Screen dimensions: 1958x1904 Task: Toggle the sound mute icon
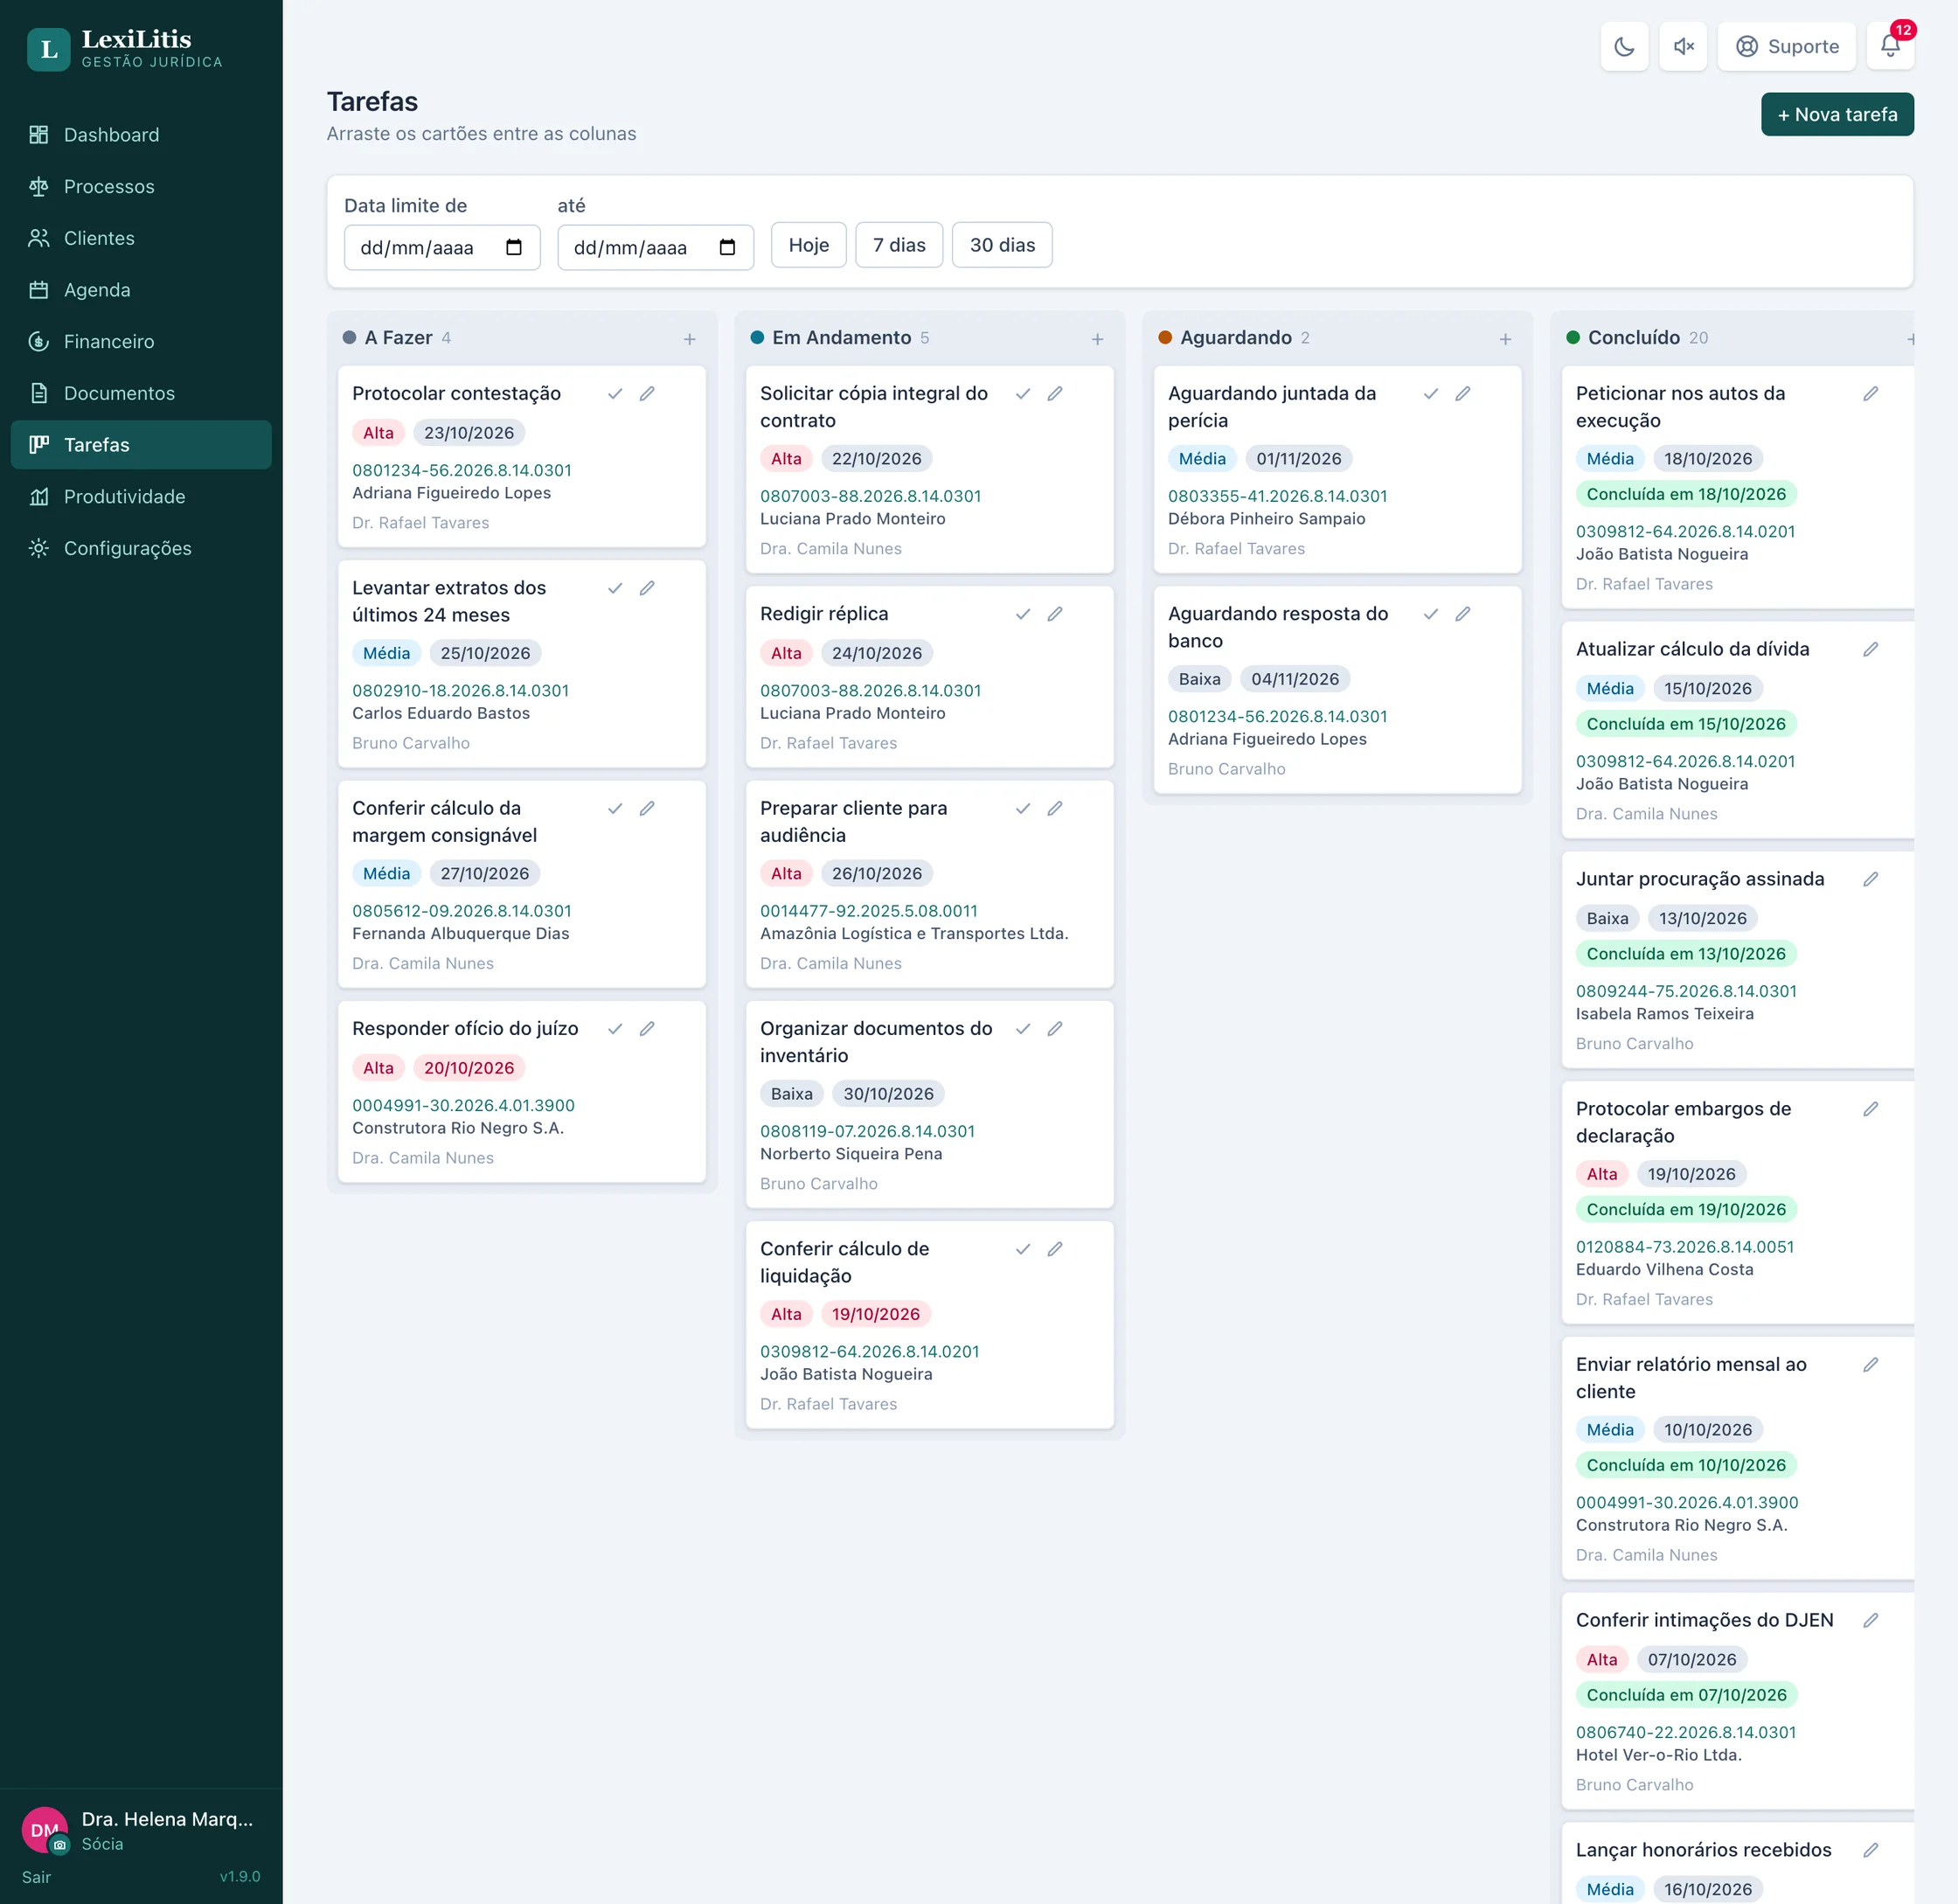click(1683, 46)
